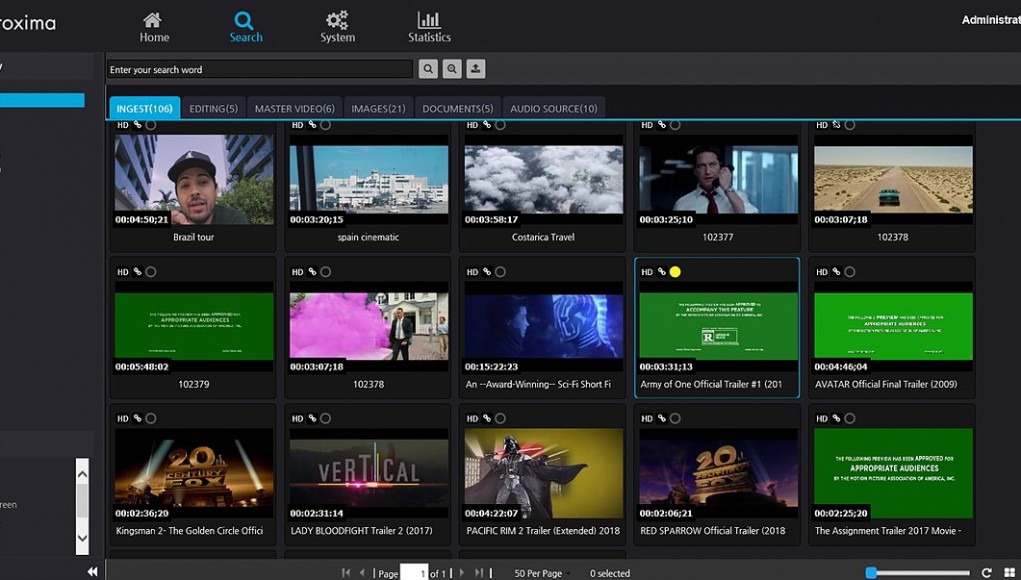
Task: Click the "0 selected" status text
Action: pyautogui.click(x=610, y=573)
